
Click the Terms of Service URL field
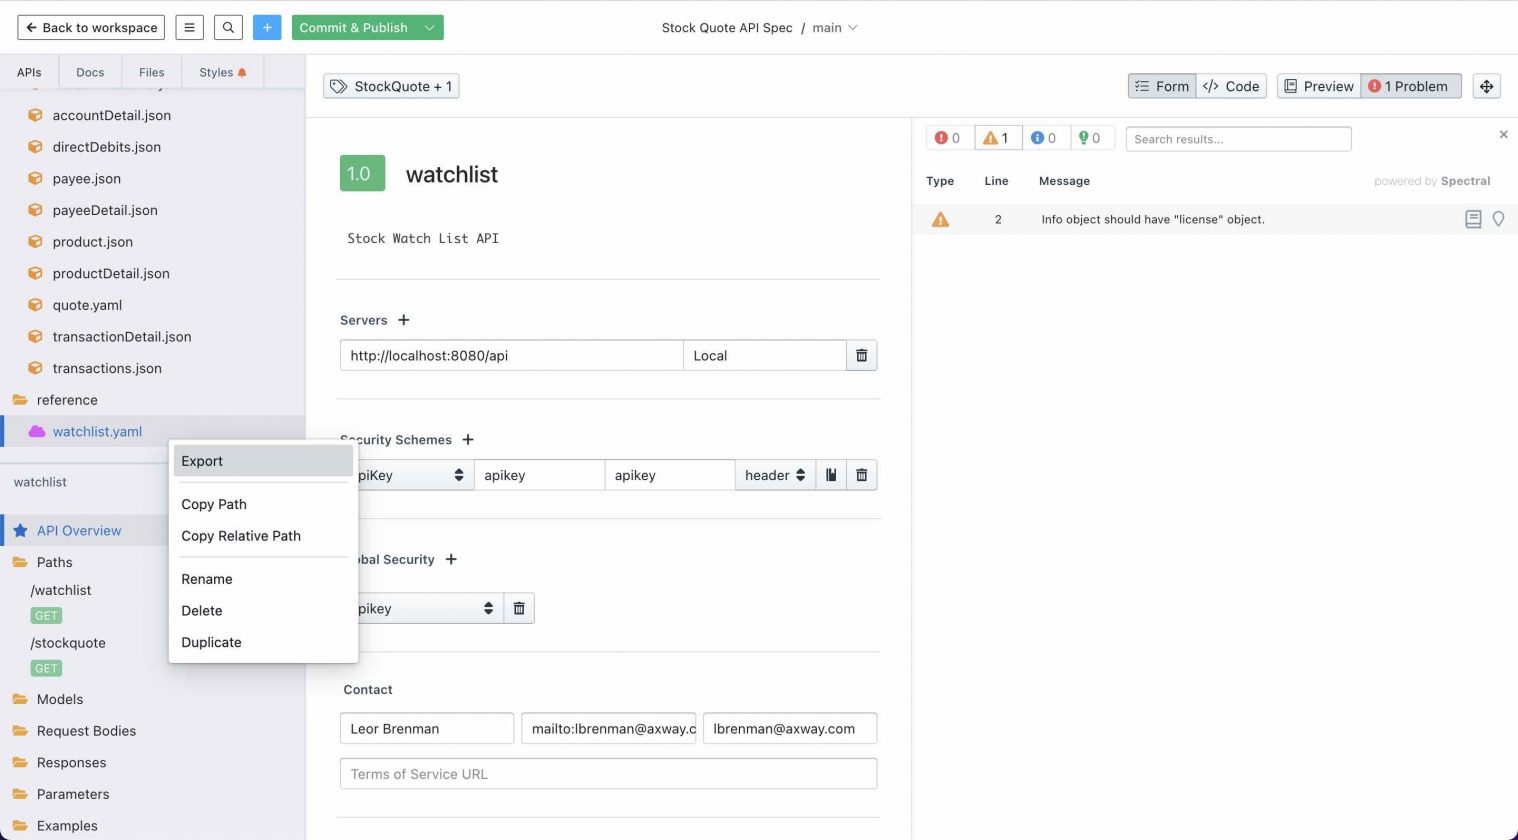coord(608,773)
